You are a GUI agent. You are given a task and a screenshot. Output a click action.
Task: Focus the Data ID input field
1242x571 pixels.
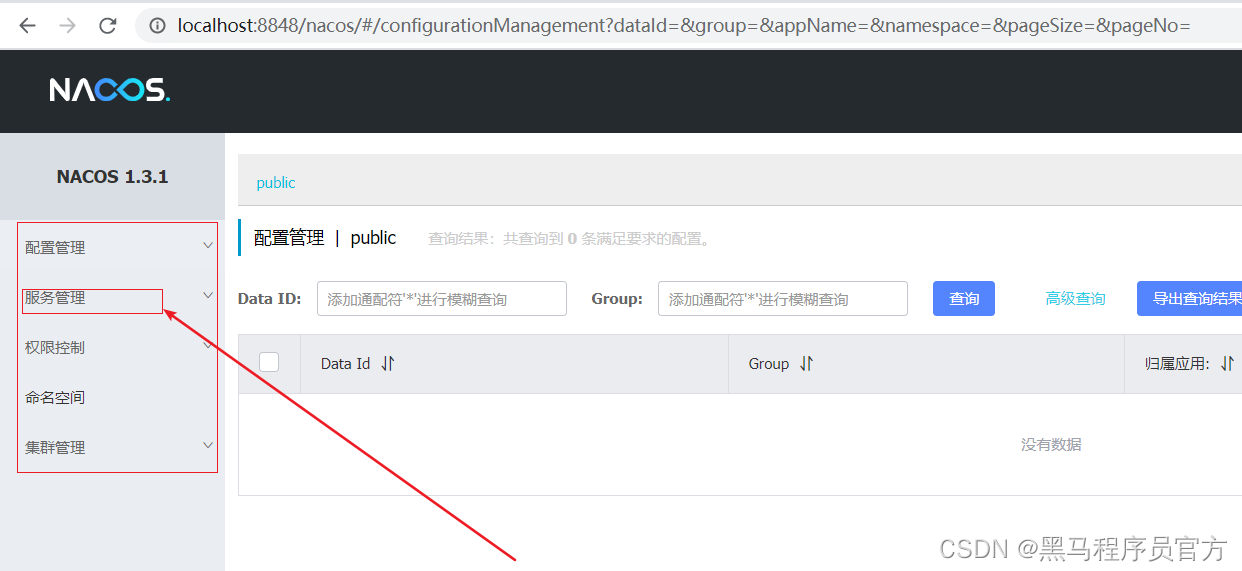click(x=441, y=299)
